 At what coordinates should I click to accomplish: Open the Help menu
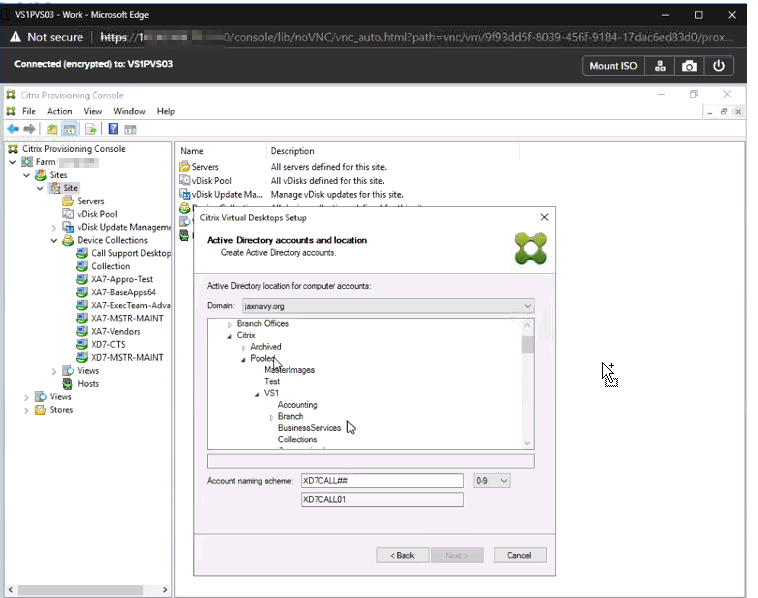[166, 111]
